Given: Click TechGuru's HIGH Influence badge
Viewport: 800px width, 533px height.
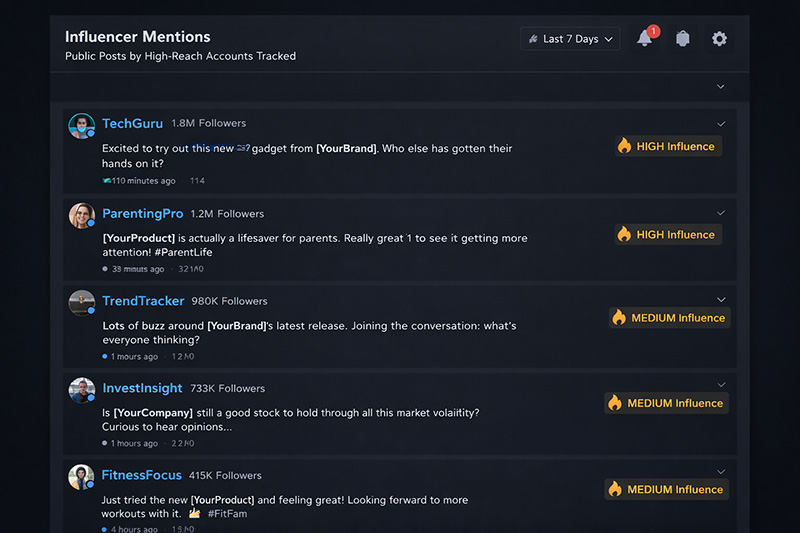Looking at the screenshot, I should tap(667, 146).
